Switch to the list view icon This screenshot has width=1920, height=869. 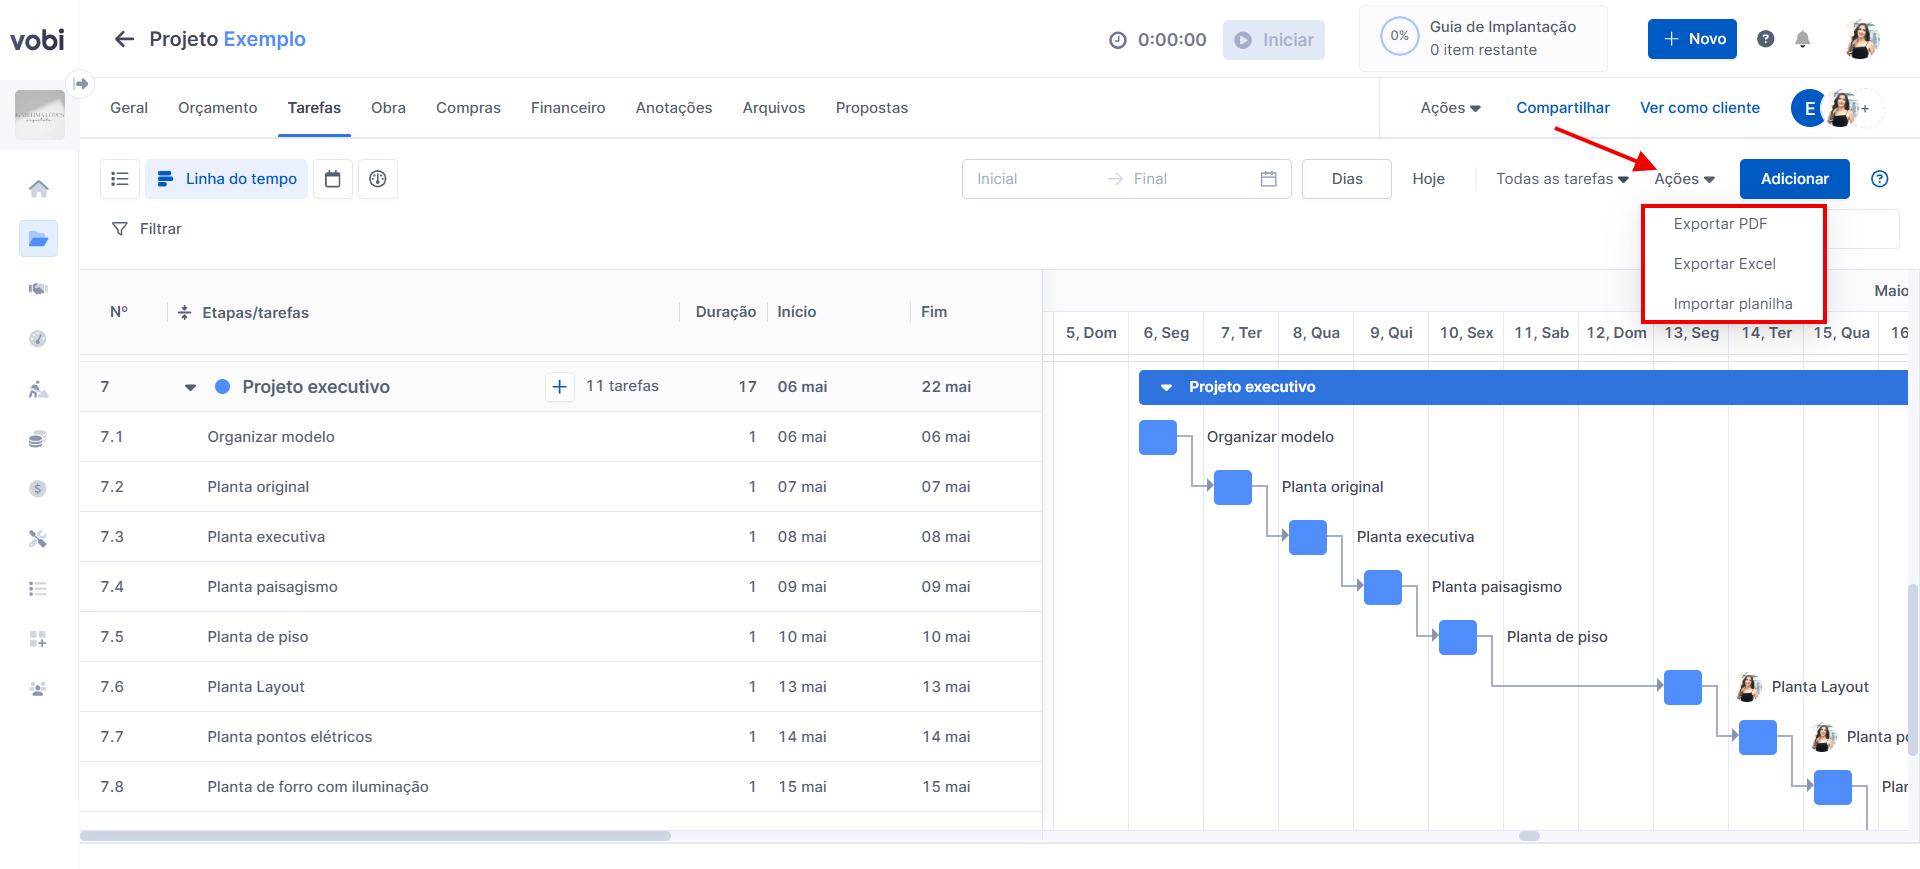(x=120, y=179)
